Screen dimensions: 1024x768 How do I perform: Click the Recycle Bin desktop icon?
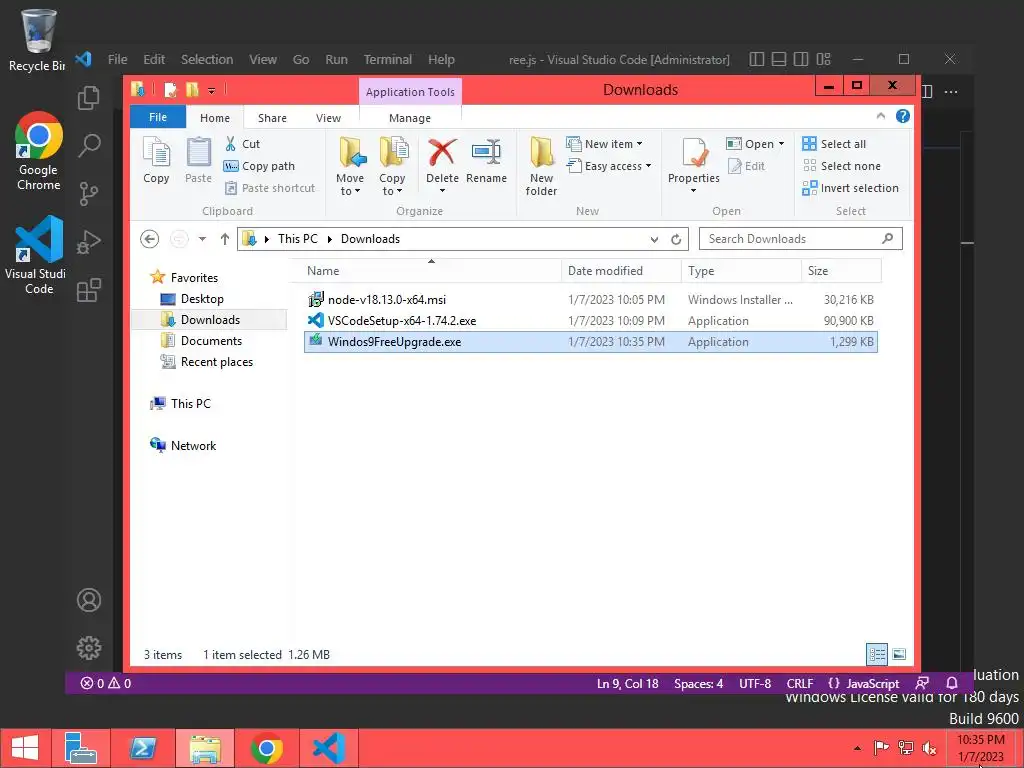coord(37,40)
